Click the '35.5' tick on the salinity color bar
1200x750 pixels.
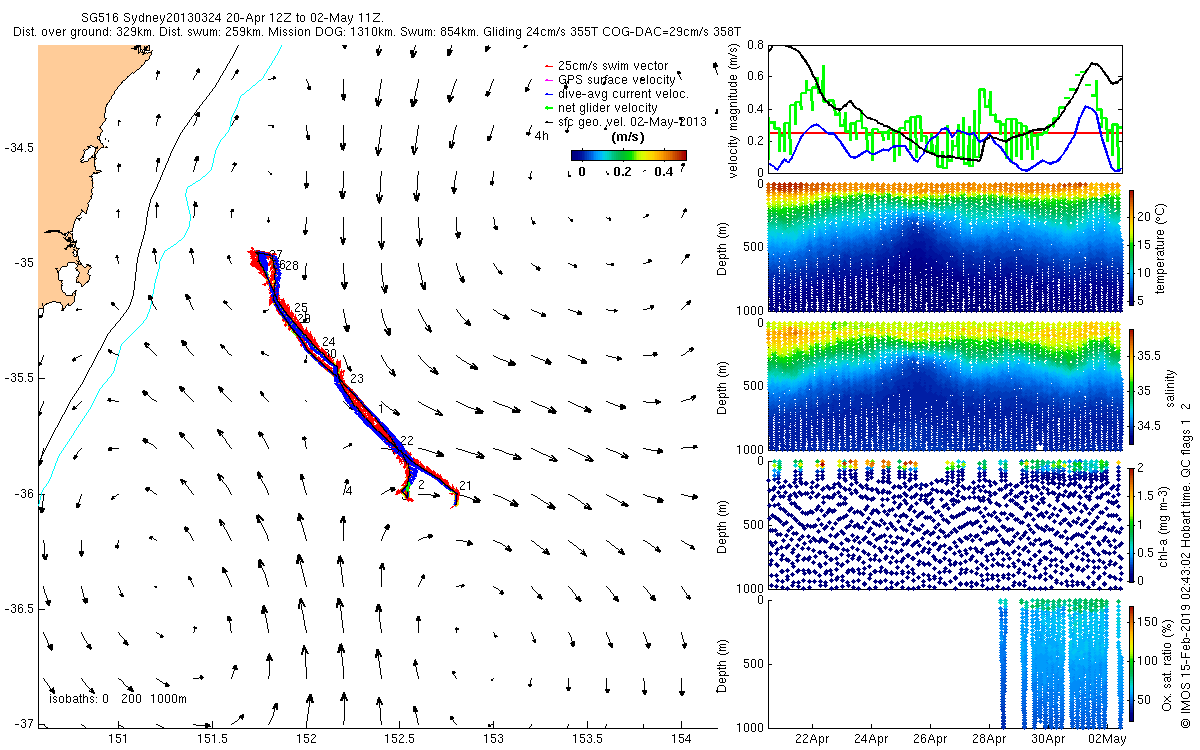click(1148, 355)
